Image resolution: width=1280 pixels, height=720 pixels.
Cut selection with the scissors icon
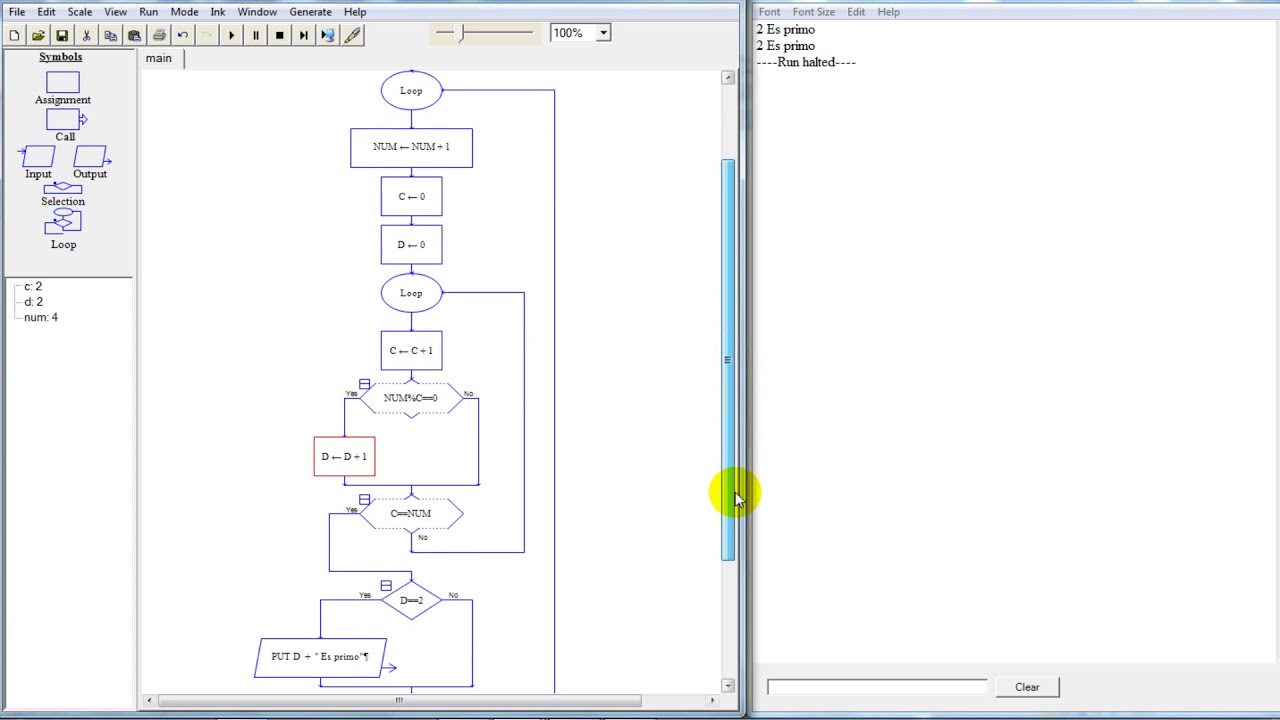point(86,35)
